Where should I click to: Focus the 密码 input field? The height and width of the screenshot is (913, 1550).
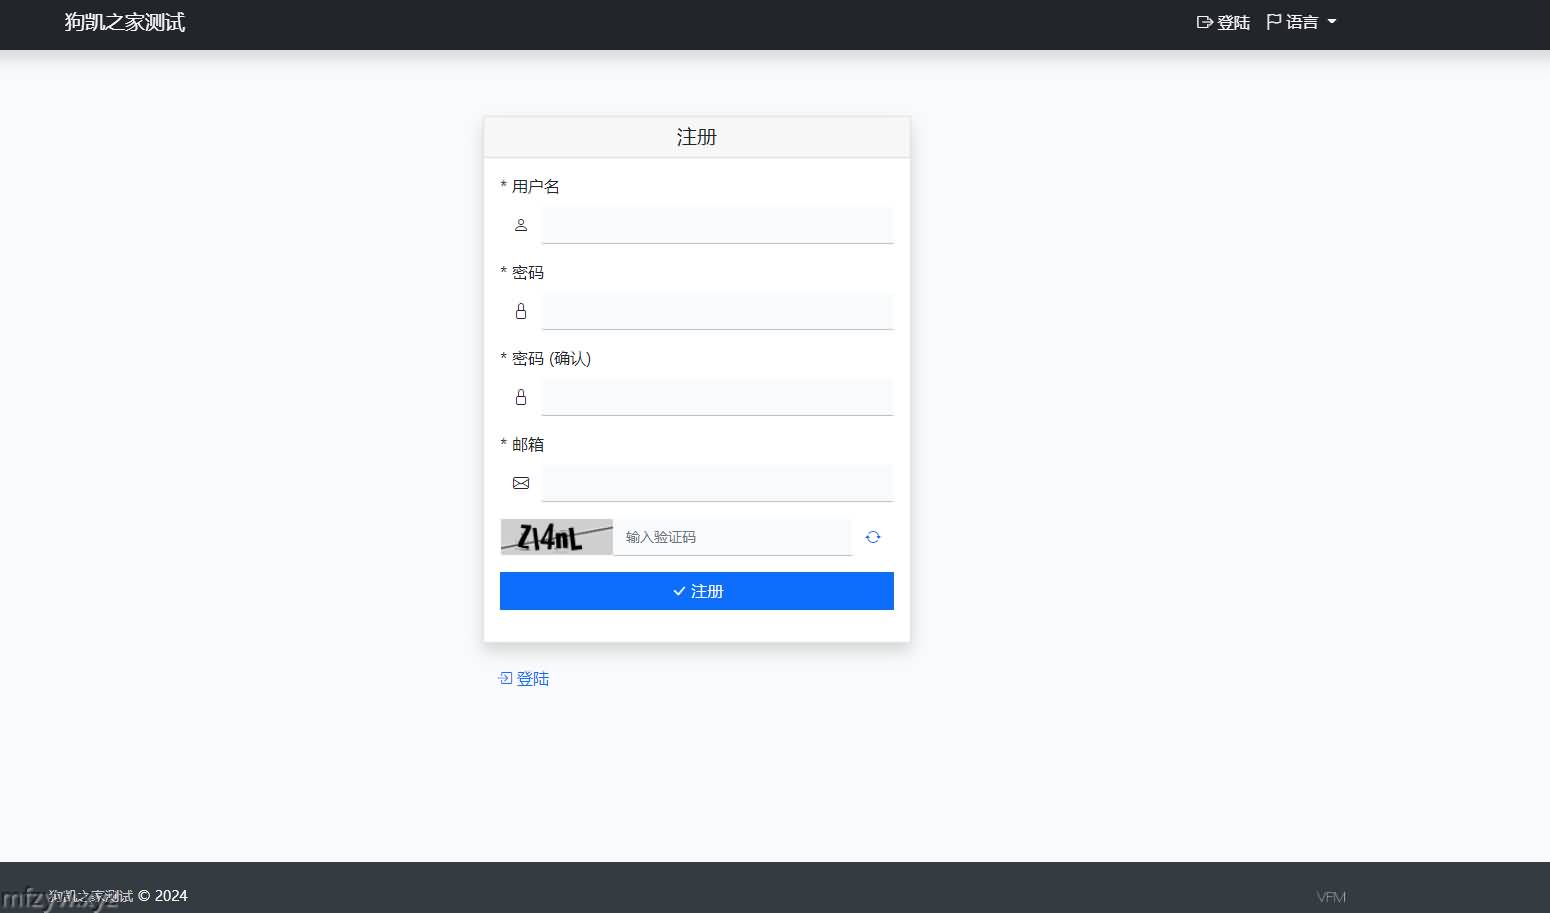(717, 312)
